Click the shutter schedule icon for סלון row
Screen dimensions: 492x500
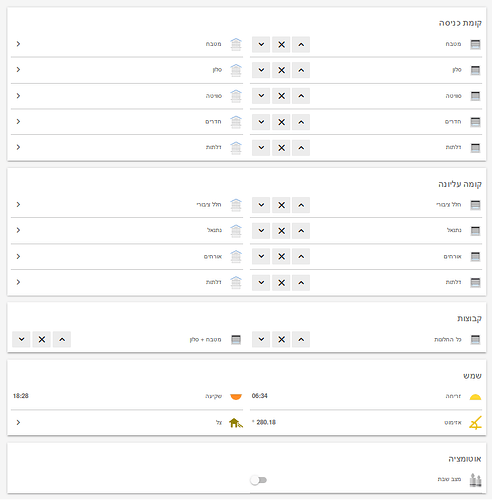[x=236, y=70]
